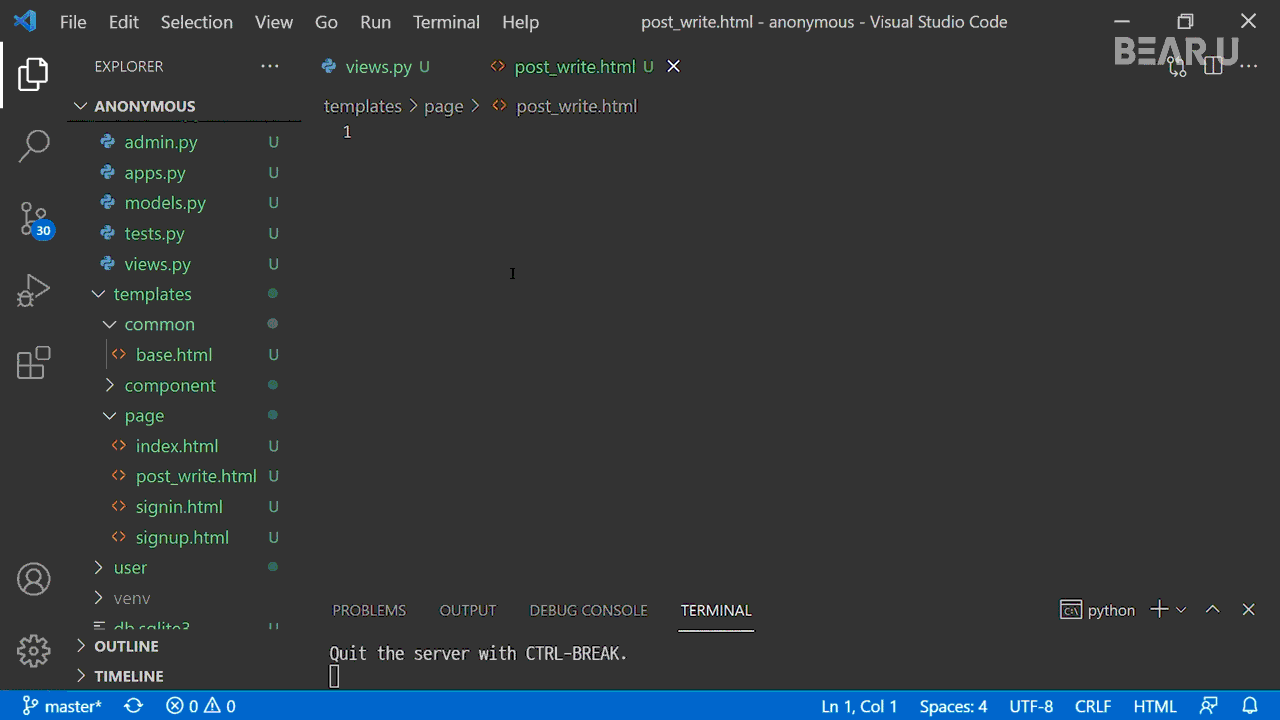This screenshot has height=720, width=1280.
Task: Click the feedback icon in status bar
Action: [x=1210, y=706]
